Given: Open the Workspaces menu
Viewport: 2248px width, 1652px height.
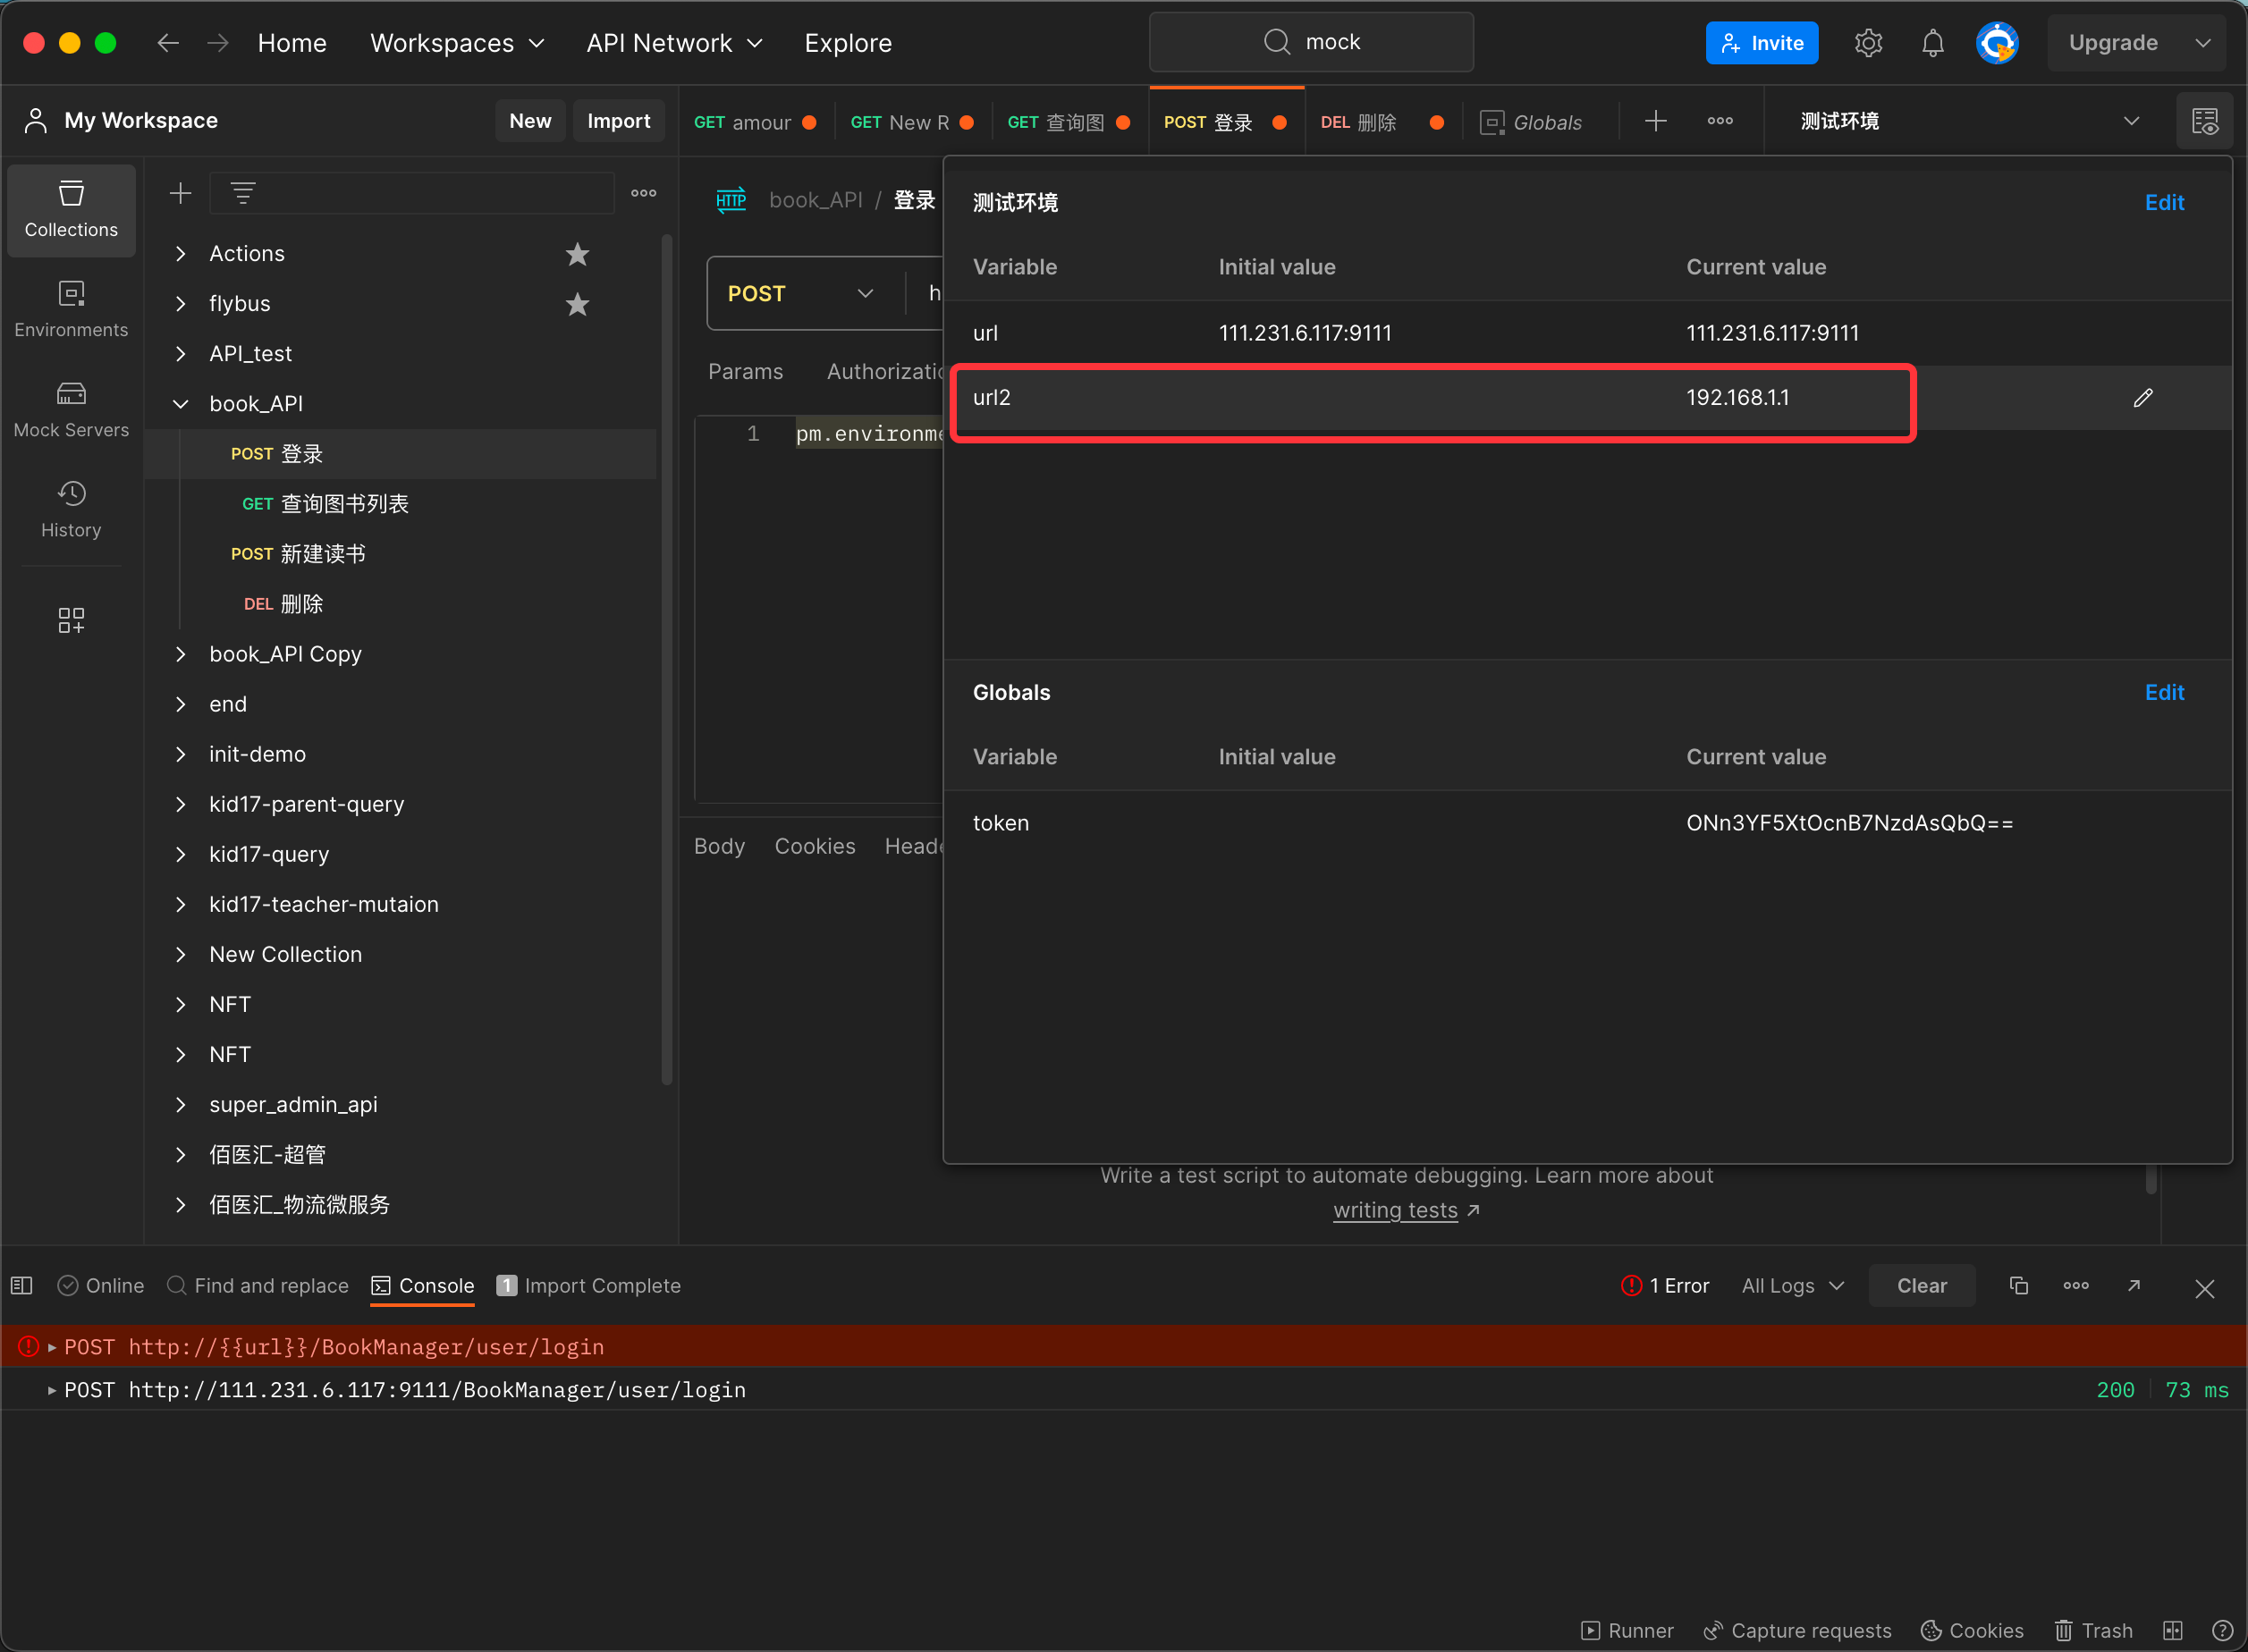Looking at the screenshot, I should click(457, 43).
